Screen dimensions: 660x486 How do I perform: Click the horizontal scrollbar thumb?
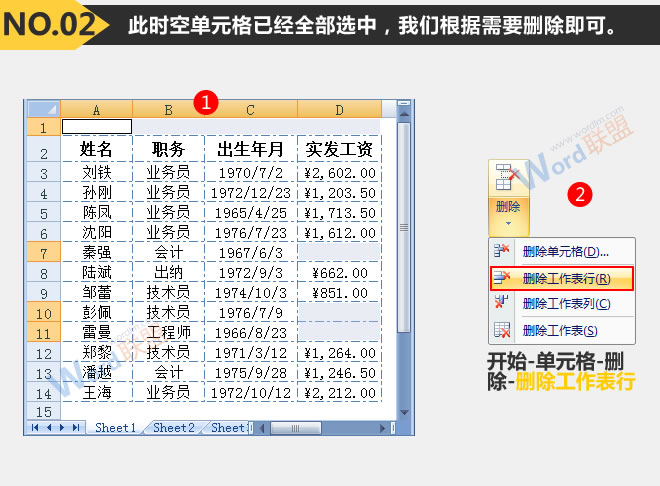(x=295, y=428)
